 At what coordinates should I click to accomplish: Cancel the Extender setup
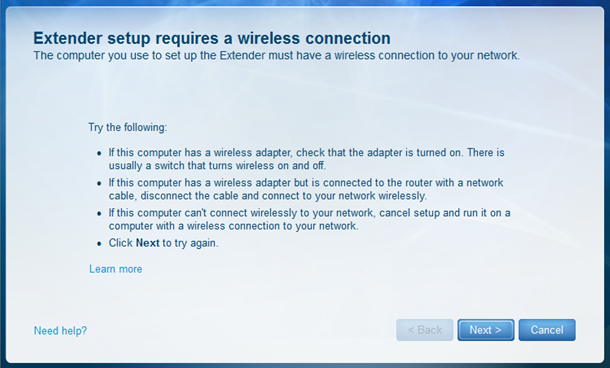point(547,330)
